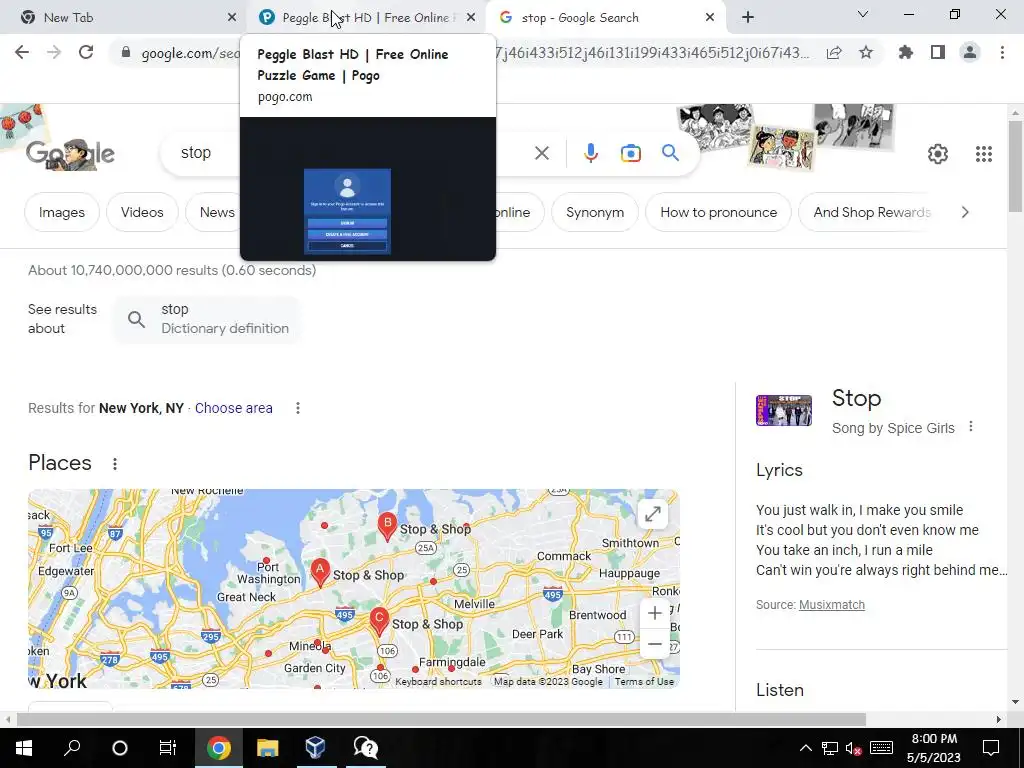Close the Peggle Blast HD tab
1024x768 pixels.
tap(471, 18)
